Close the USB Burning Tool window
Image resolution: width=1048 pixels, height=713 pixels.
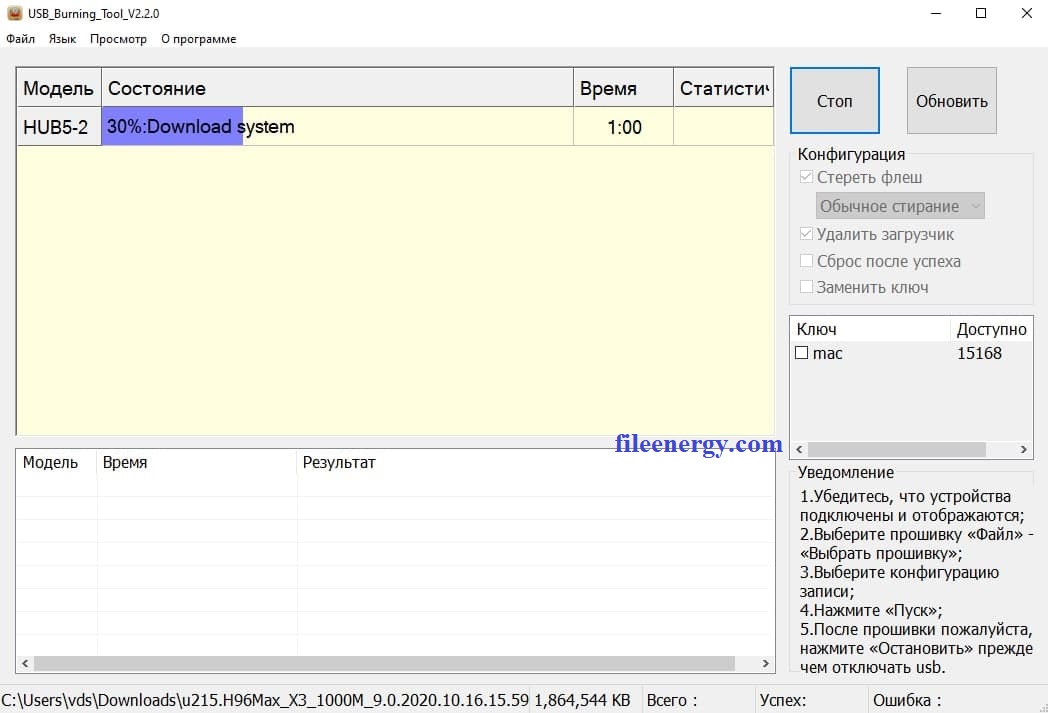tap(1027, 13)
